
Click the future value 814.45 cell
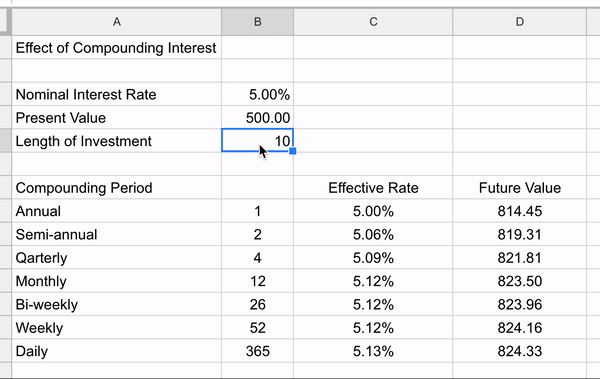click(x=519, y=211)
